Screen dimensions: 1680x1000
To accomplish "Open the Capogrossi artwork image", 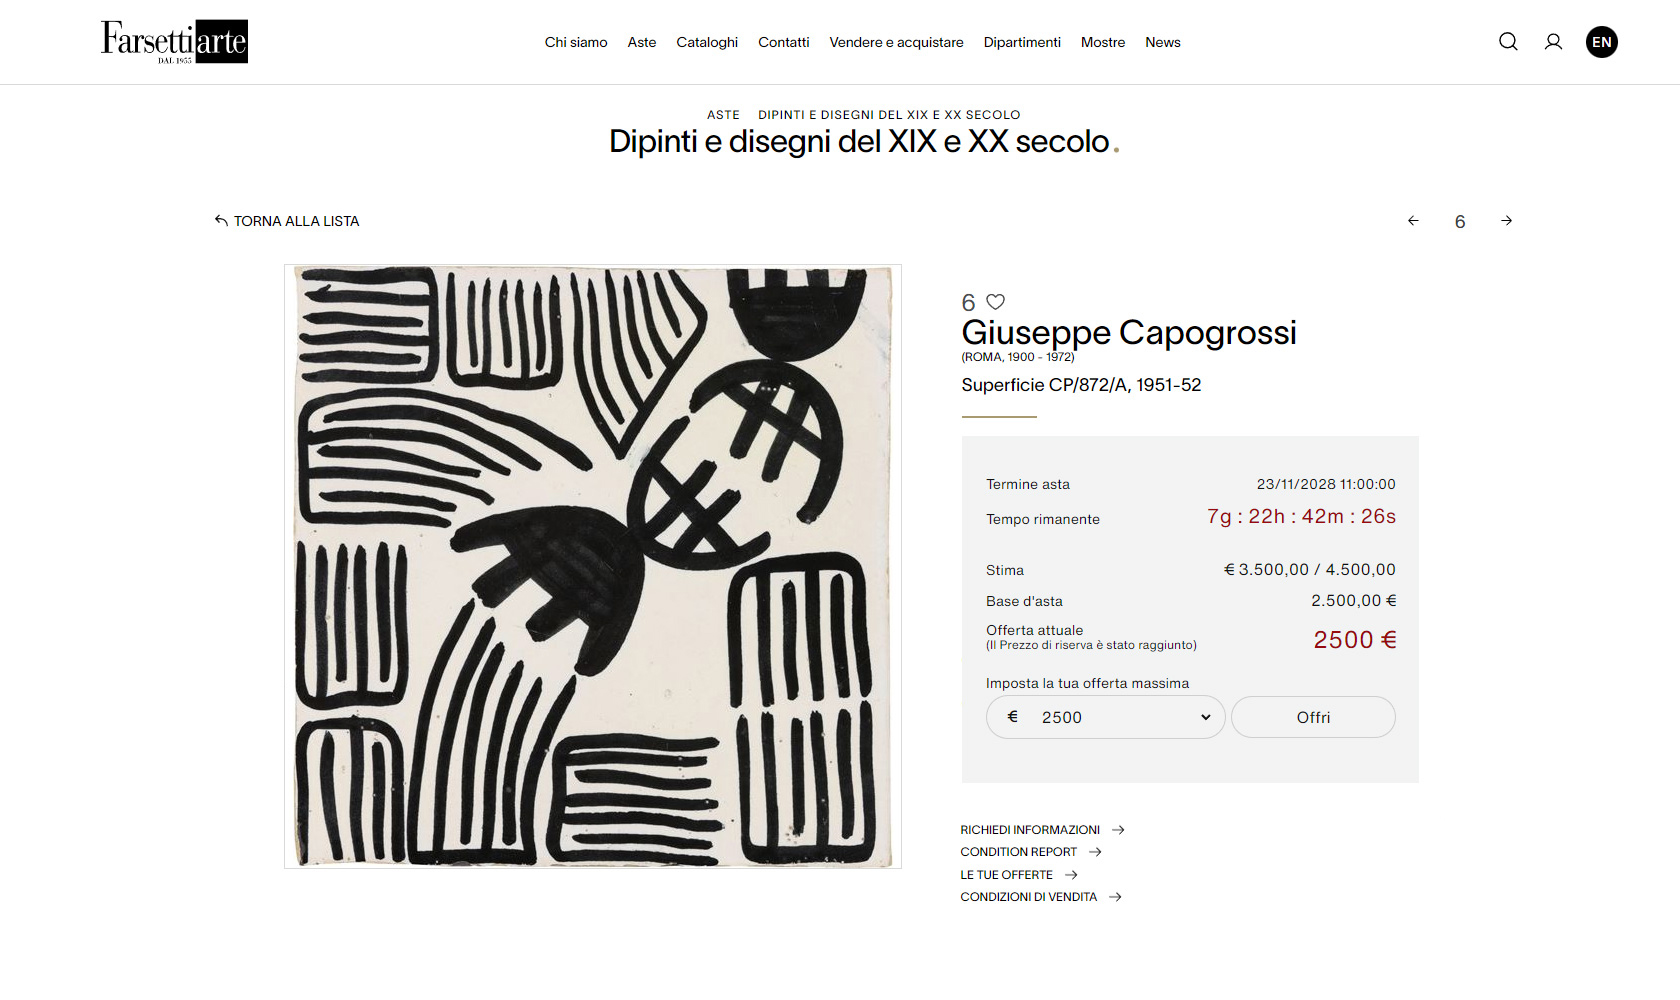I will click(593, 566).
